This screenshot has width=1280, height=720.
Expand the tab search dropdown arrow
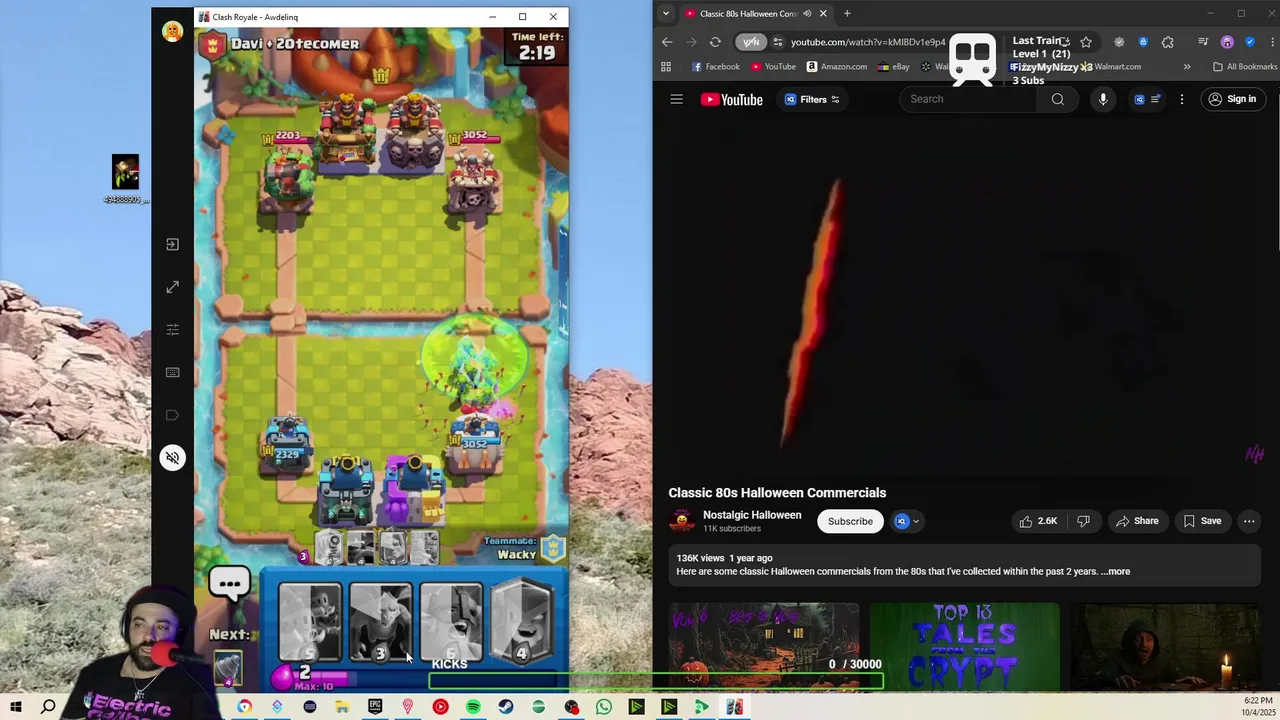point(666,14)
